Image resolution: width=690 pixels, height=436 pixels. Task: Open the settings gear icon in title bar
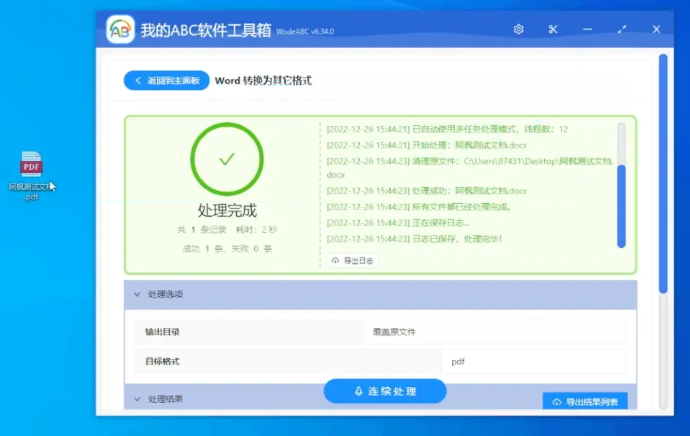point(518,29)
